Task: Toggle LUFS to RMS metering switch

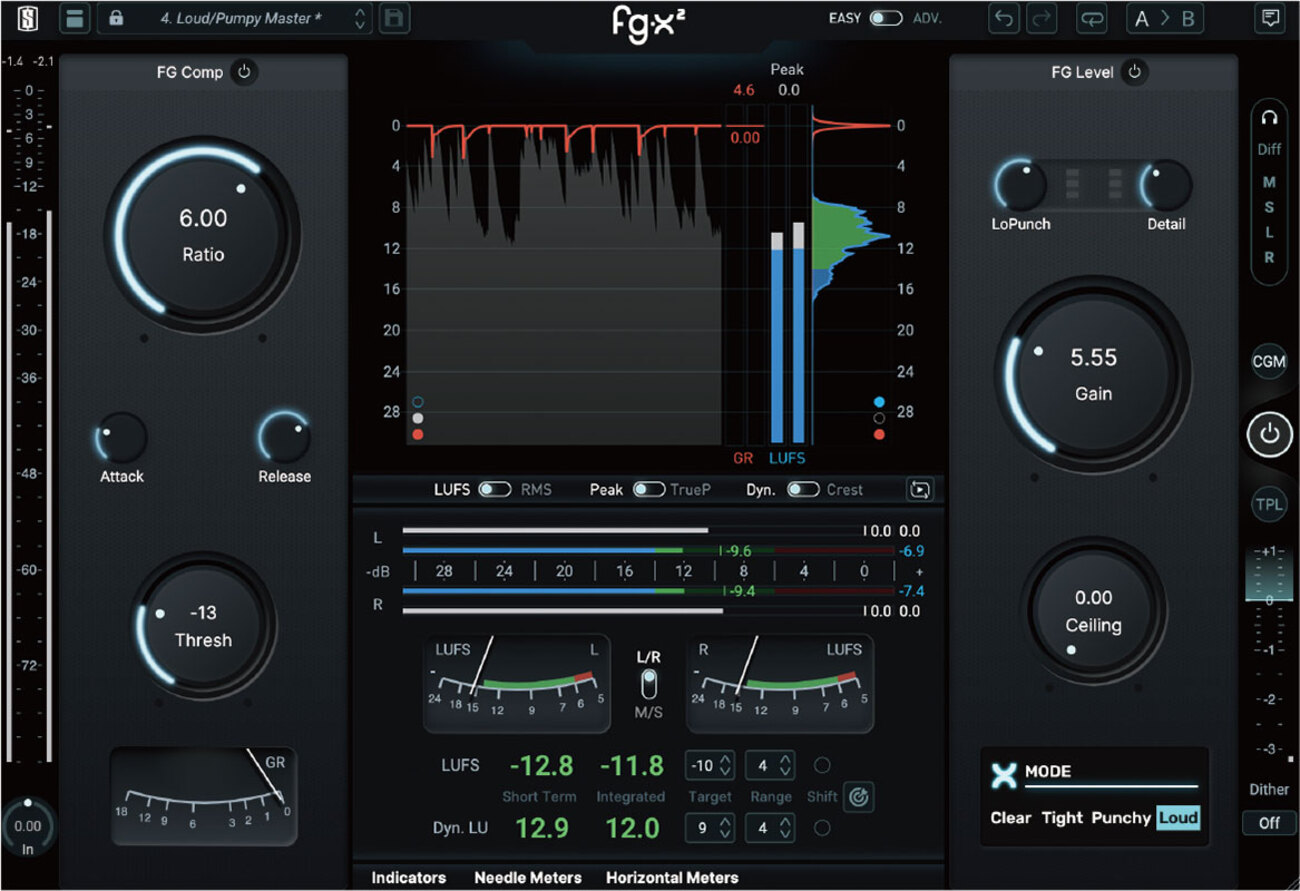Action: [x=495, y=490]
